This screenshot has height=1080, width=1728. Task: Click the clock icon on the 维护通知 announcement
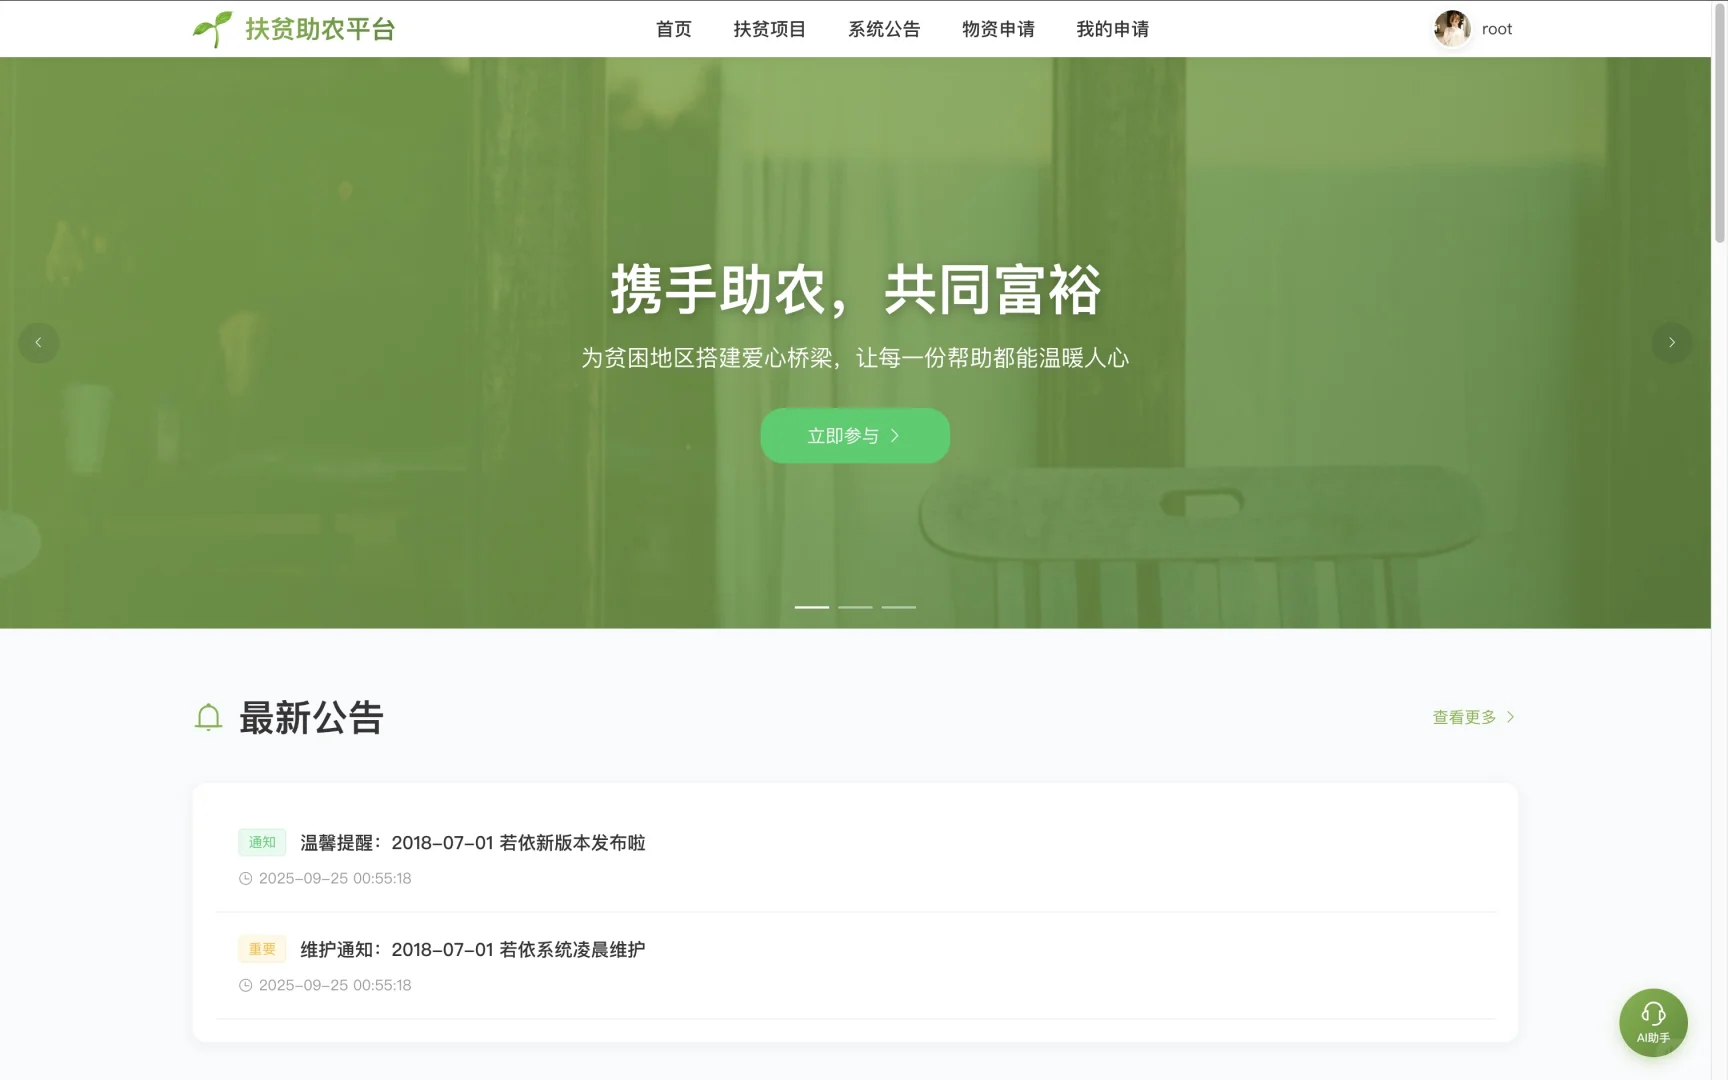(245, 985)
